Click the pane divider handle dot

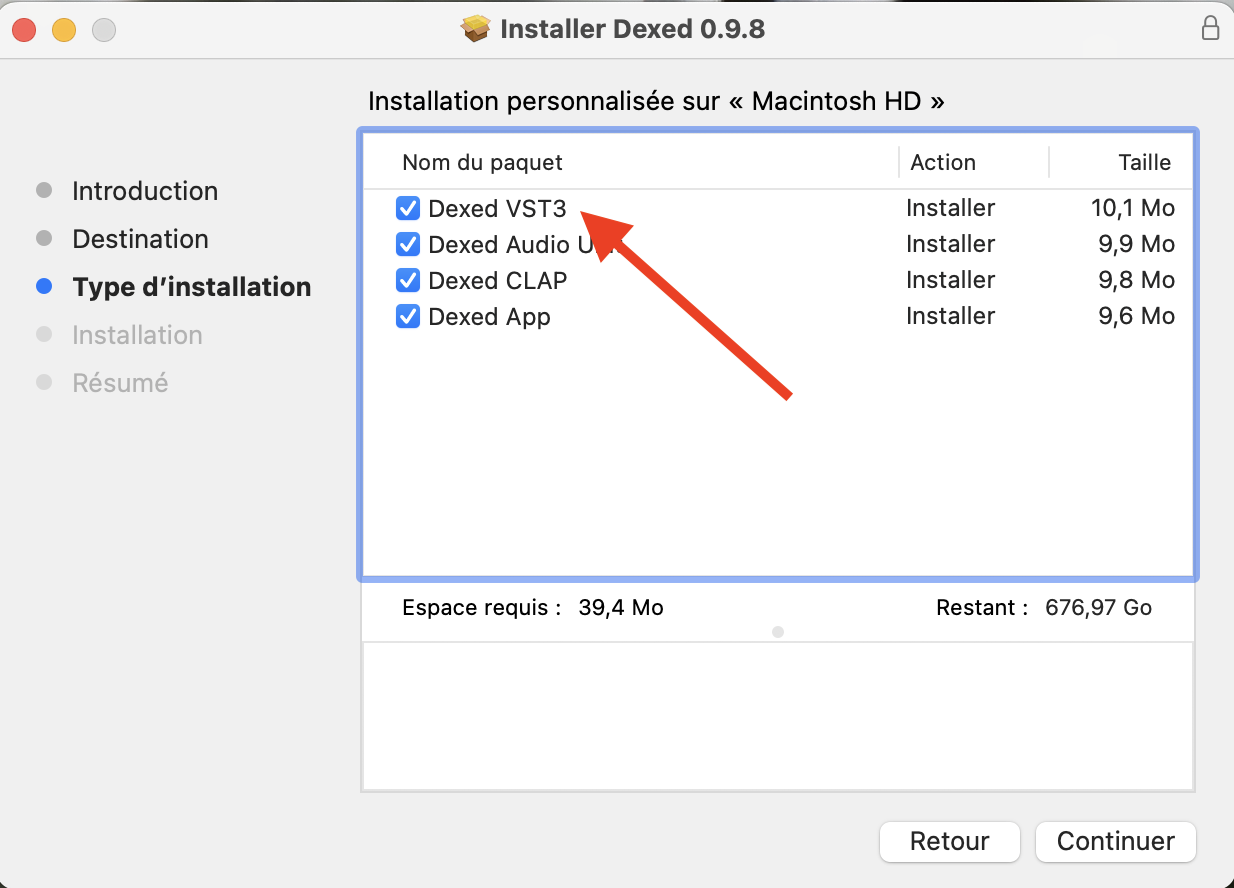pyautogui.click(x=778, y=632)
